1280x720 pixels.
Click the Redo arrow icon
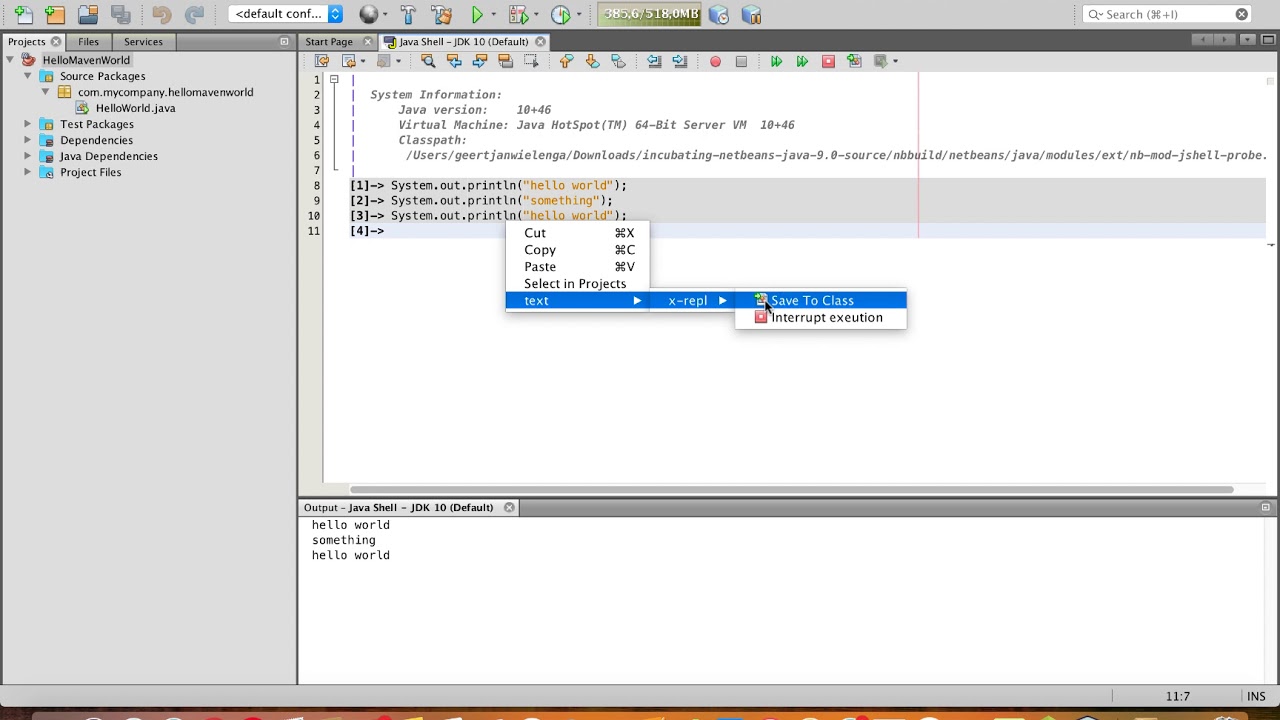pyautogui.click(x=195, y=15)
